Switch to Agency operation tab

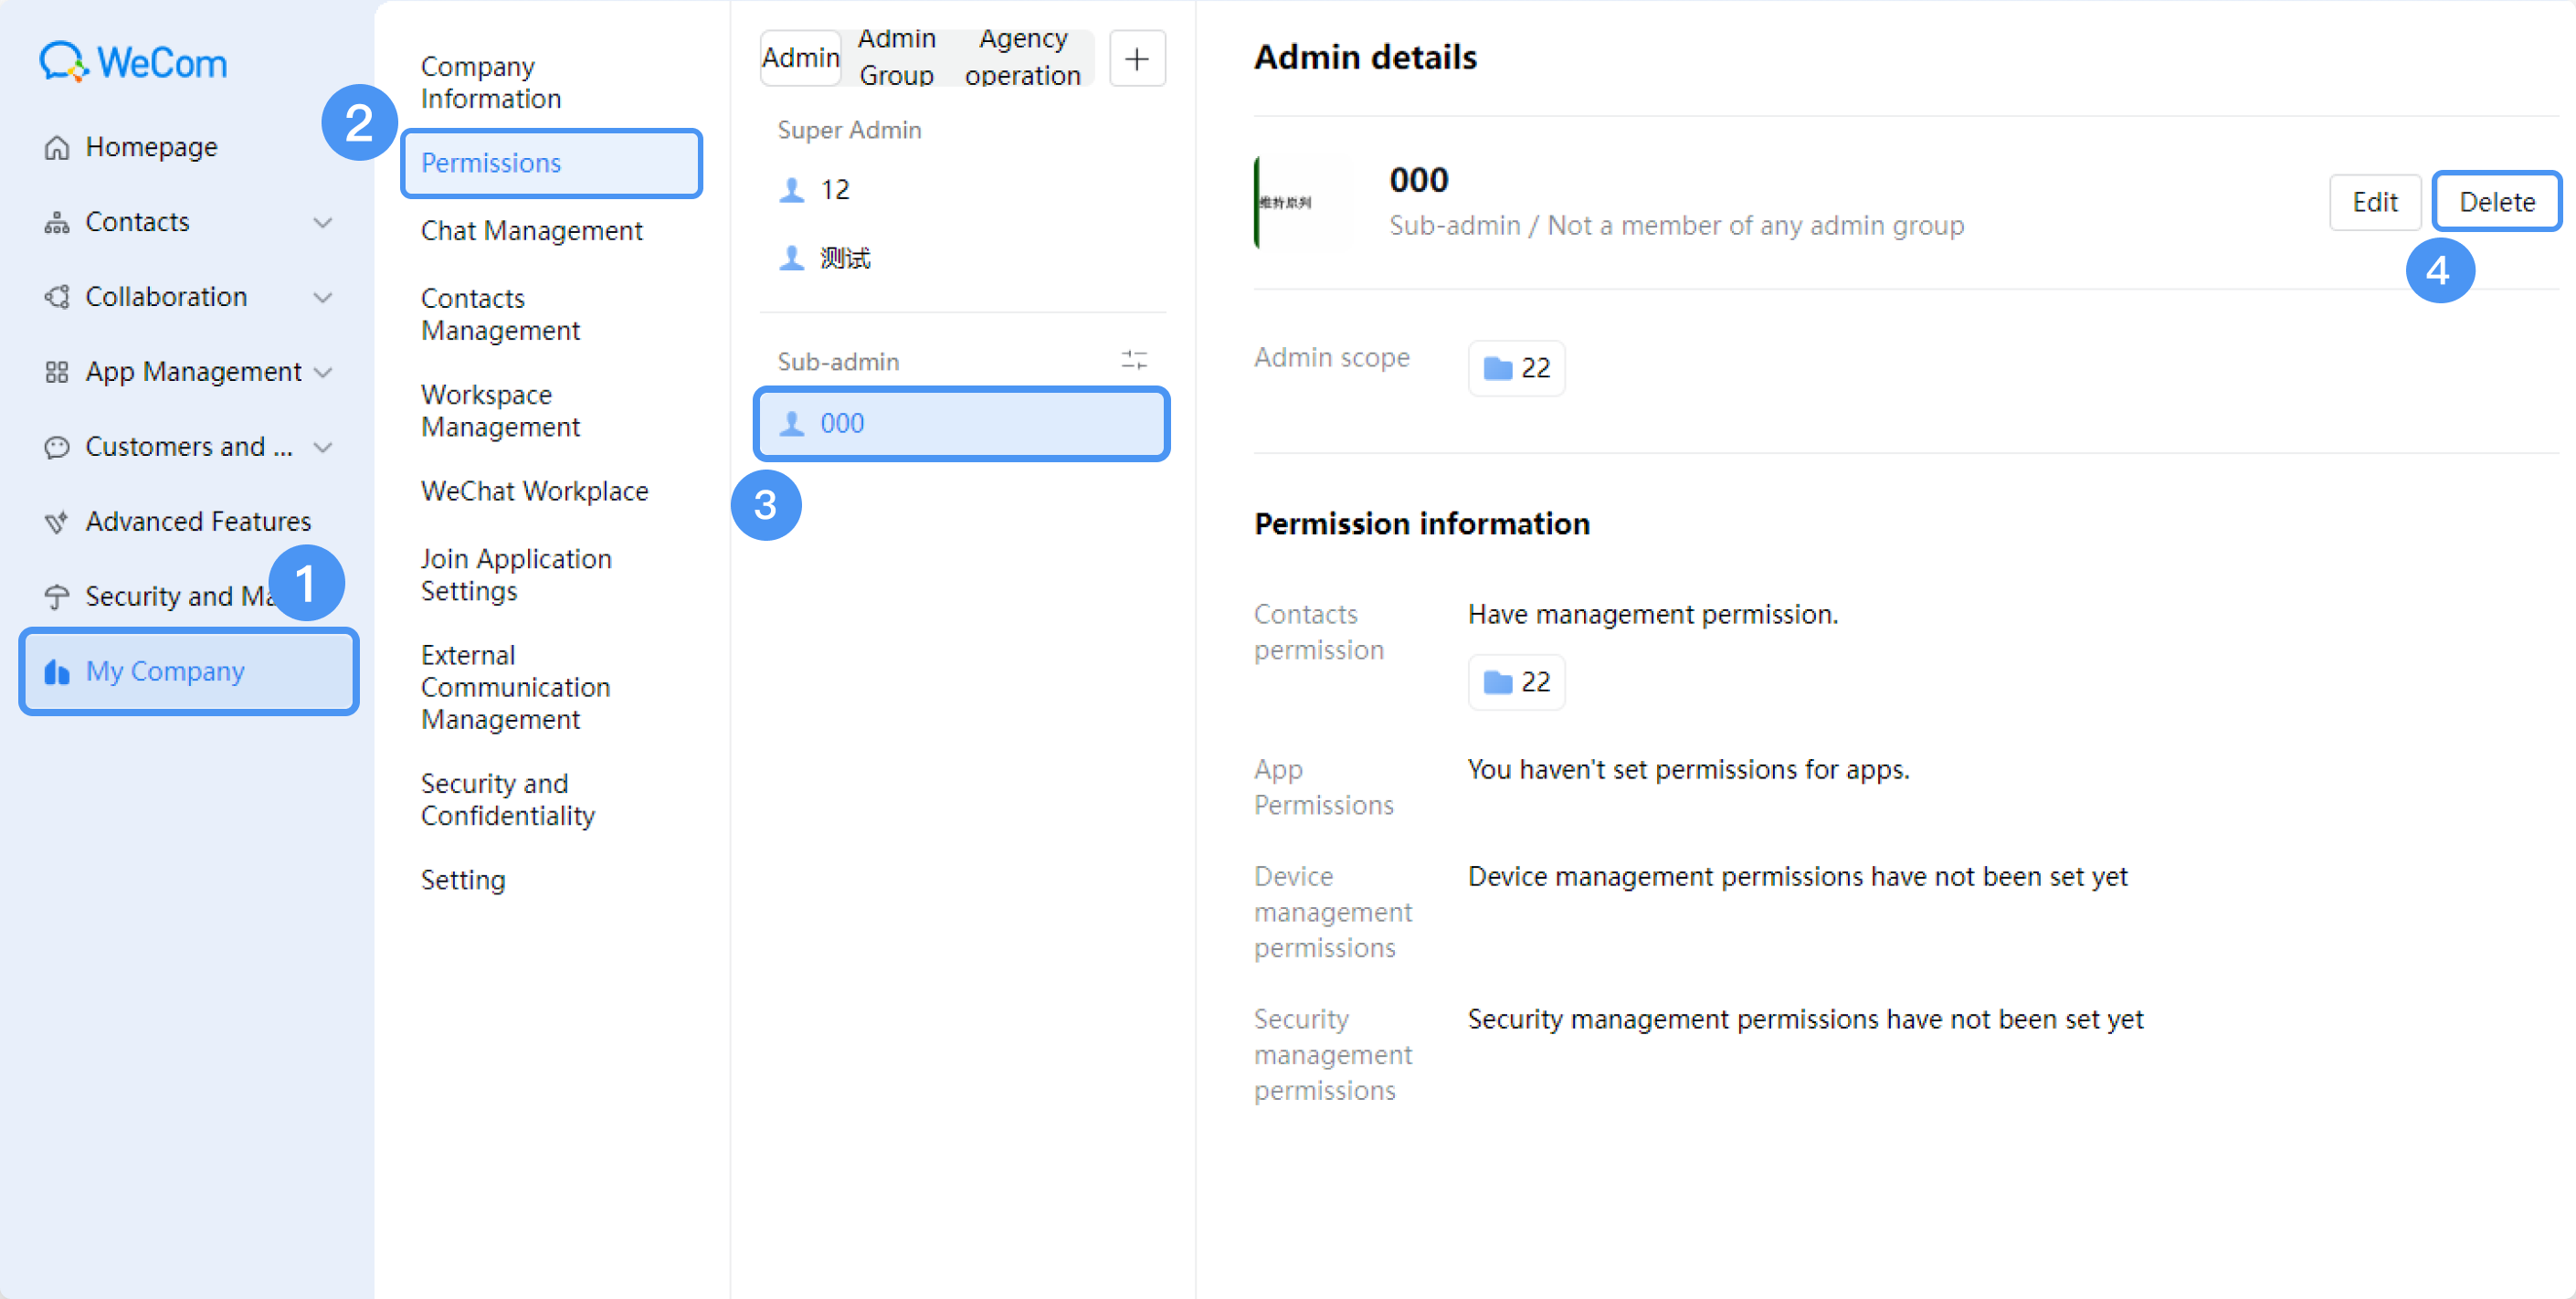point(1022,57)
